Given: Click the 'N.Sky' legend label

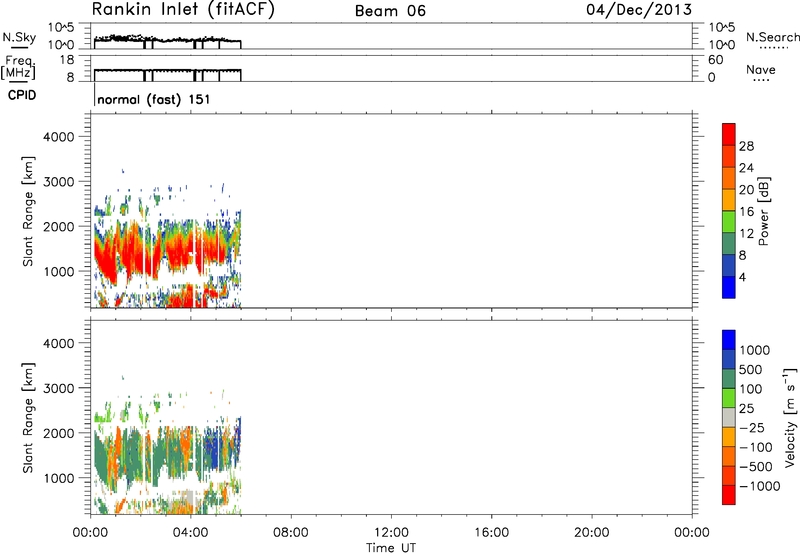Looking at the screenshot, I should pos(19,37).
